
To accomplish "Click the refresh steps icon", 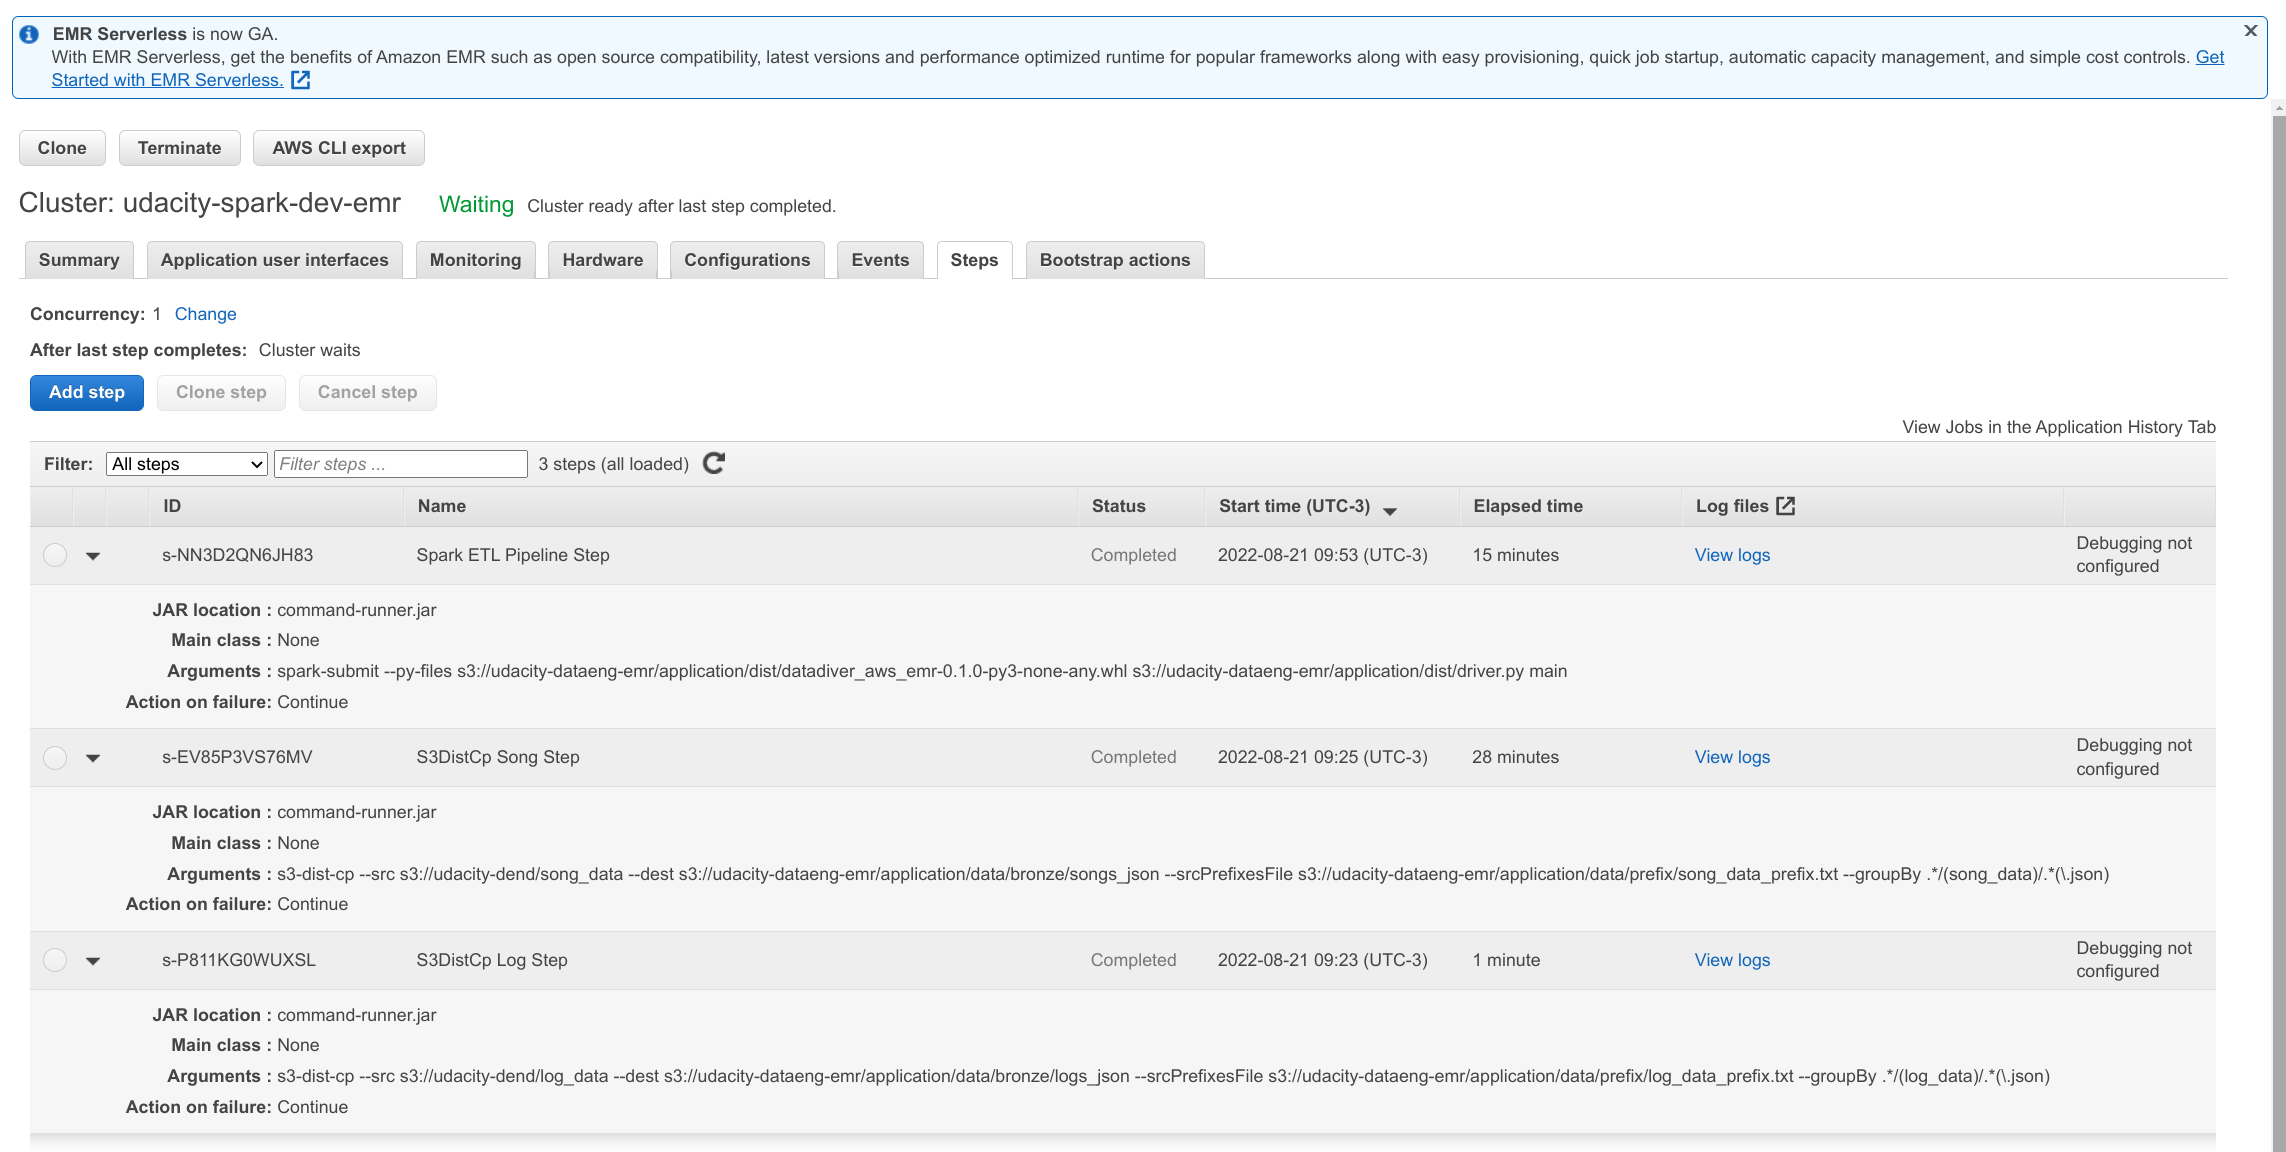I will [x=713, y=463].
